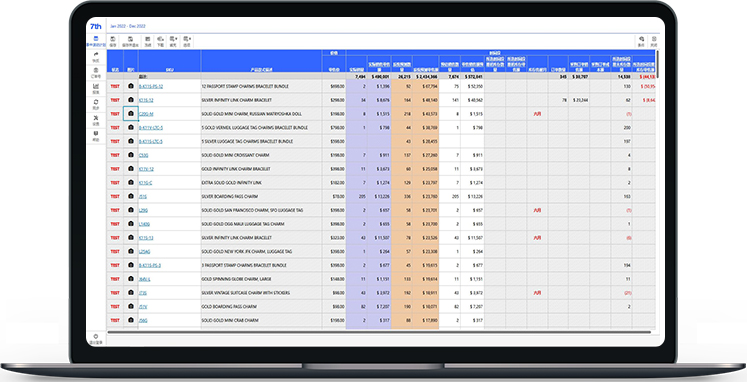
Task: Click the logout icon at sidebar bottom
Action: (x=96, y=339)
